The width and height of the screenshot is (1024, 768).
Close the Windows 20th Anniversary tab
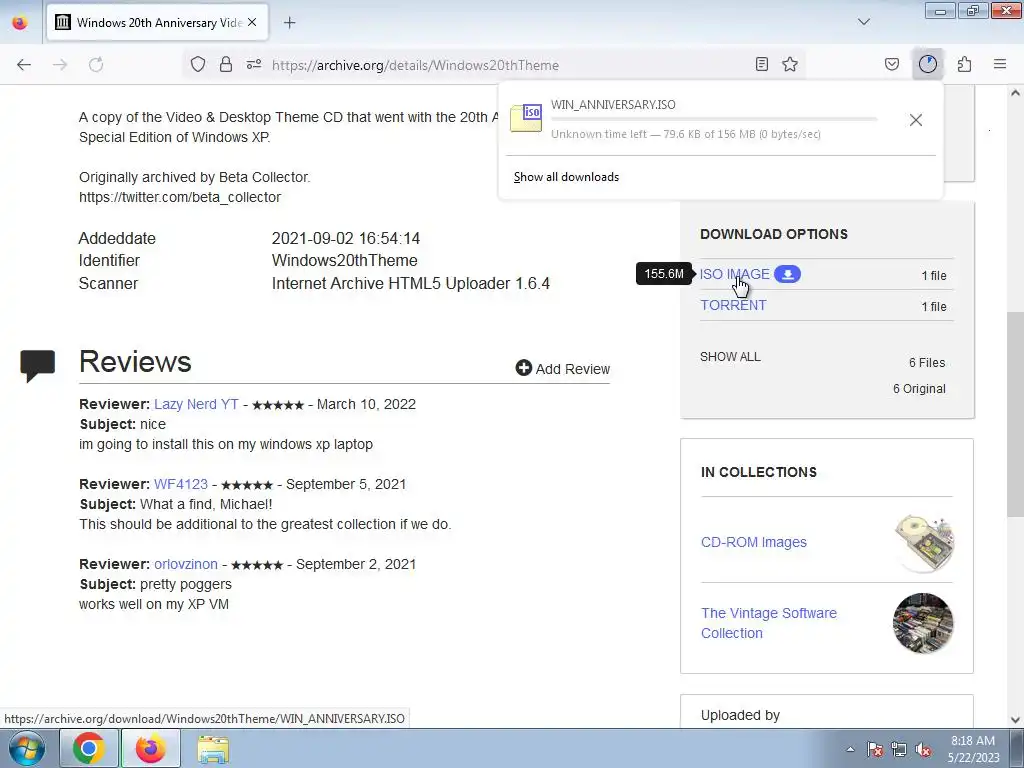tap(252, 23)
